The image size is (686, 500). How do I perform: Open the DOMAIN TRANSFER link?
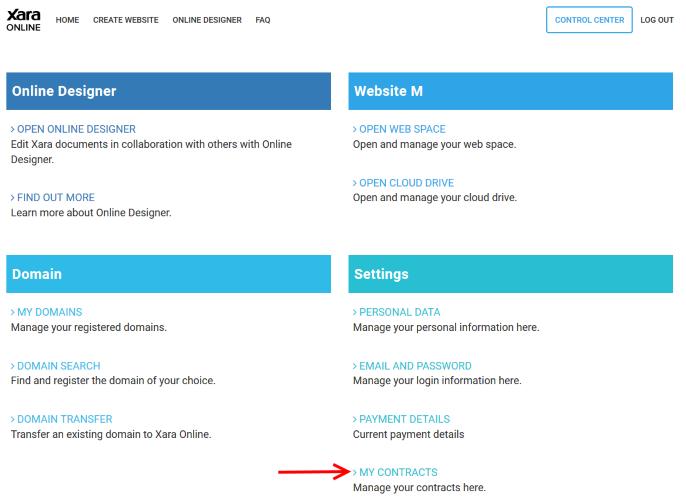coord(62,419)
